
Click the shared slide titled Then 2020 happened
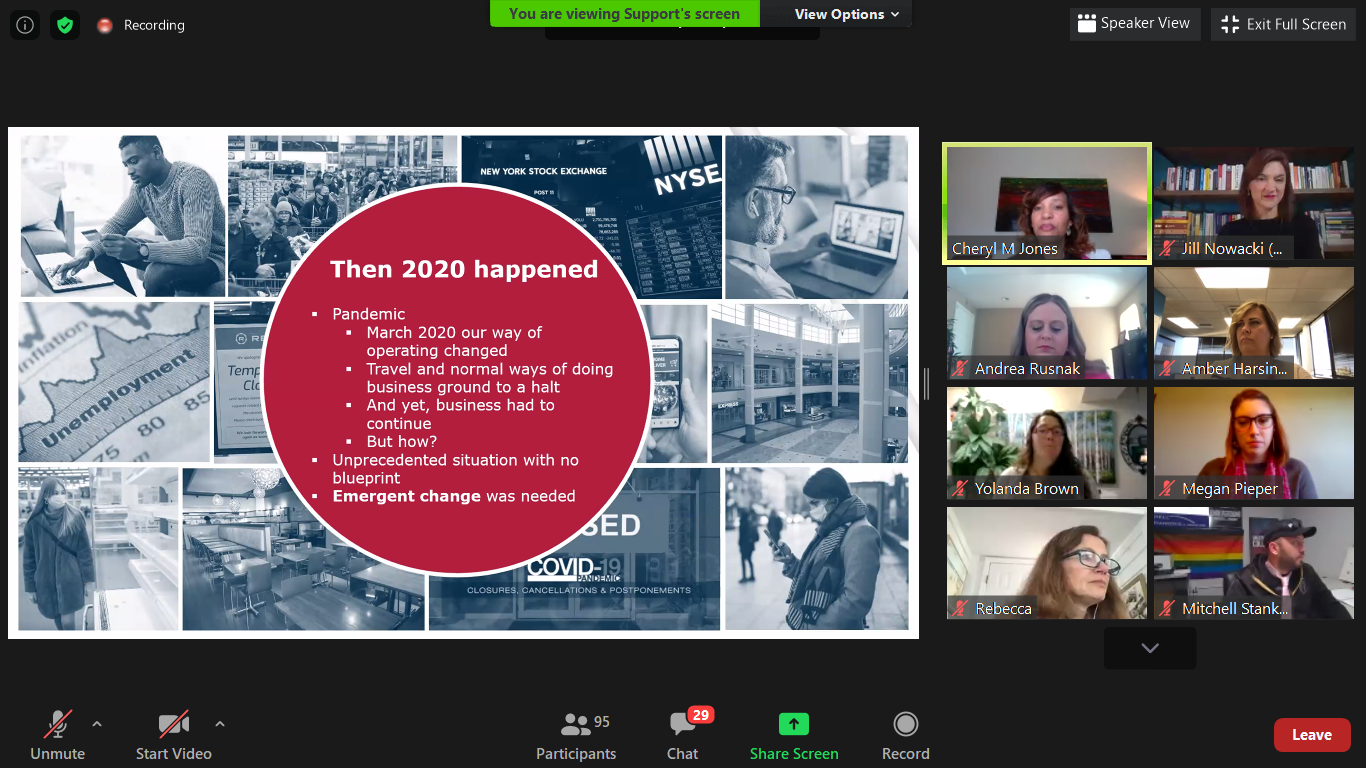pyautogui.click(x=463, y=382)
